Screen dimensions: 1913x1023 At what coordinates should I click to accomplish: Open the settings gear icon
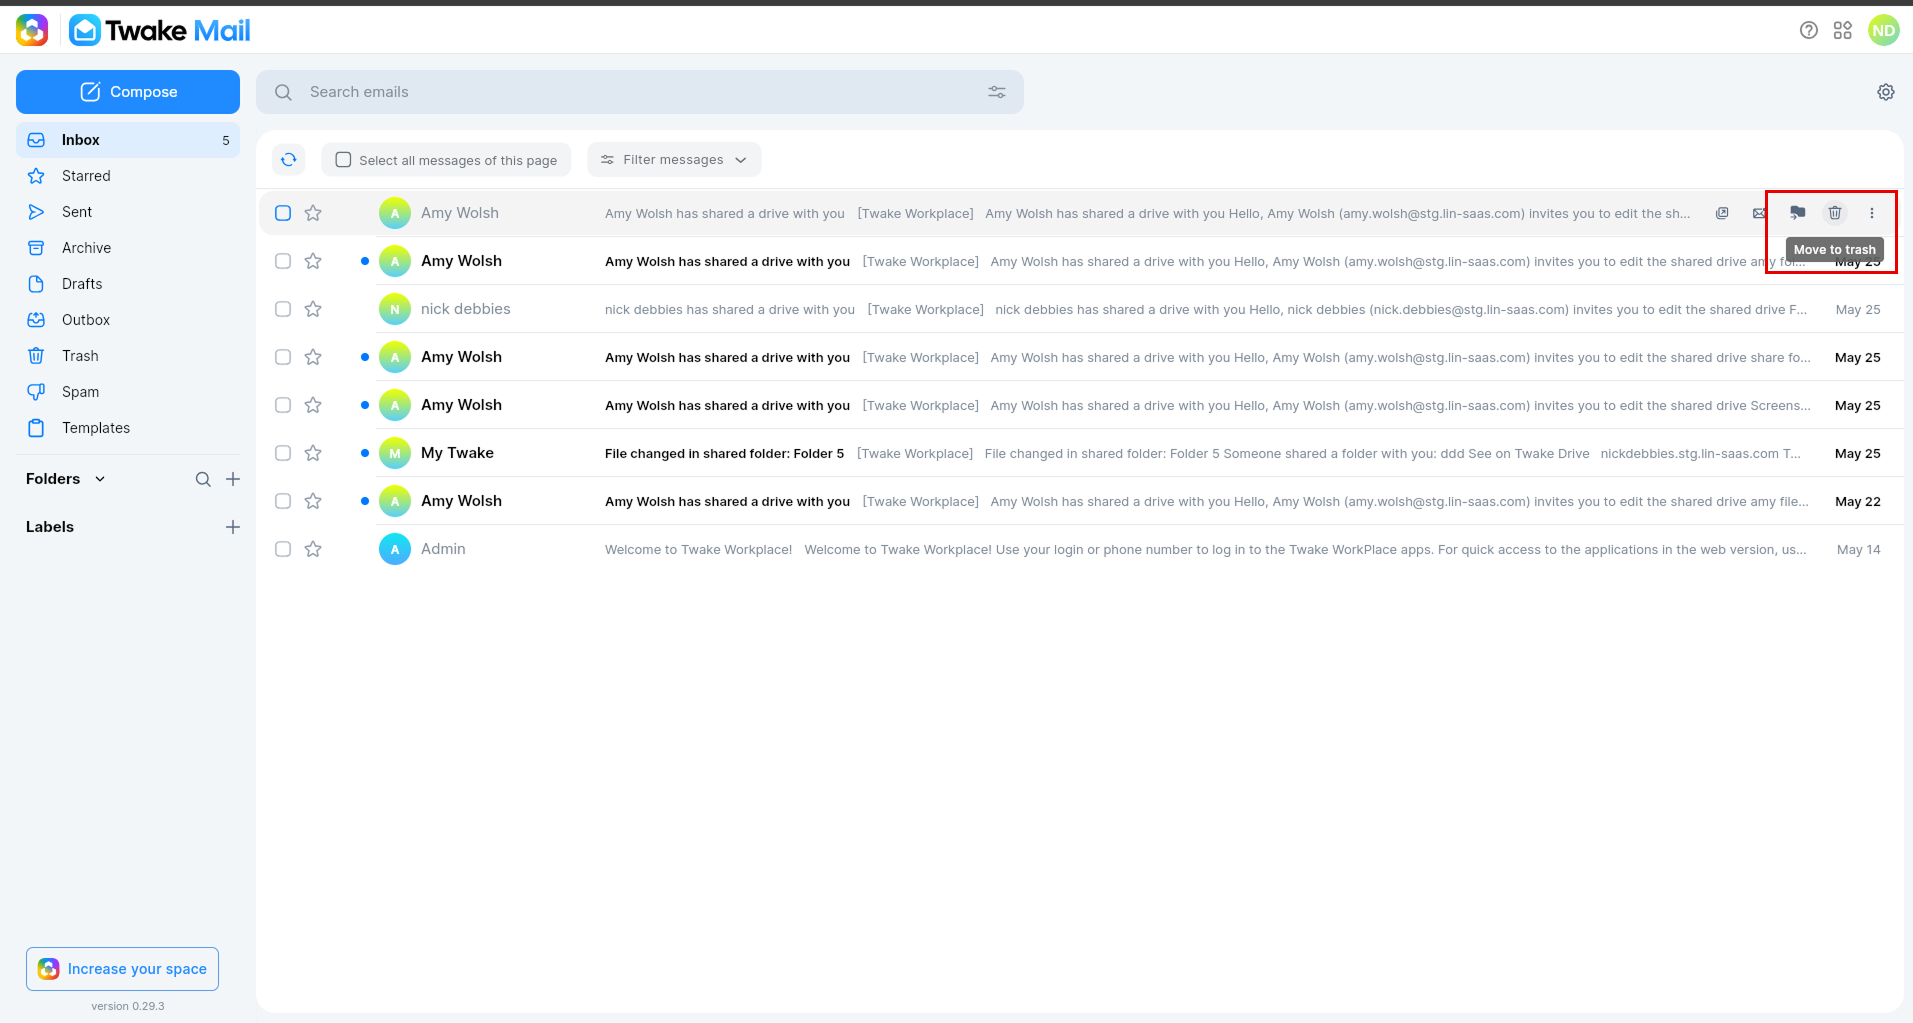[x=1886, y=92]
